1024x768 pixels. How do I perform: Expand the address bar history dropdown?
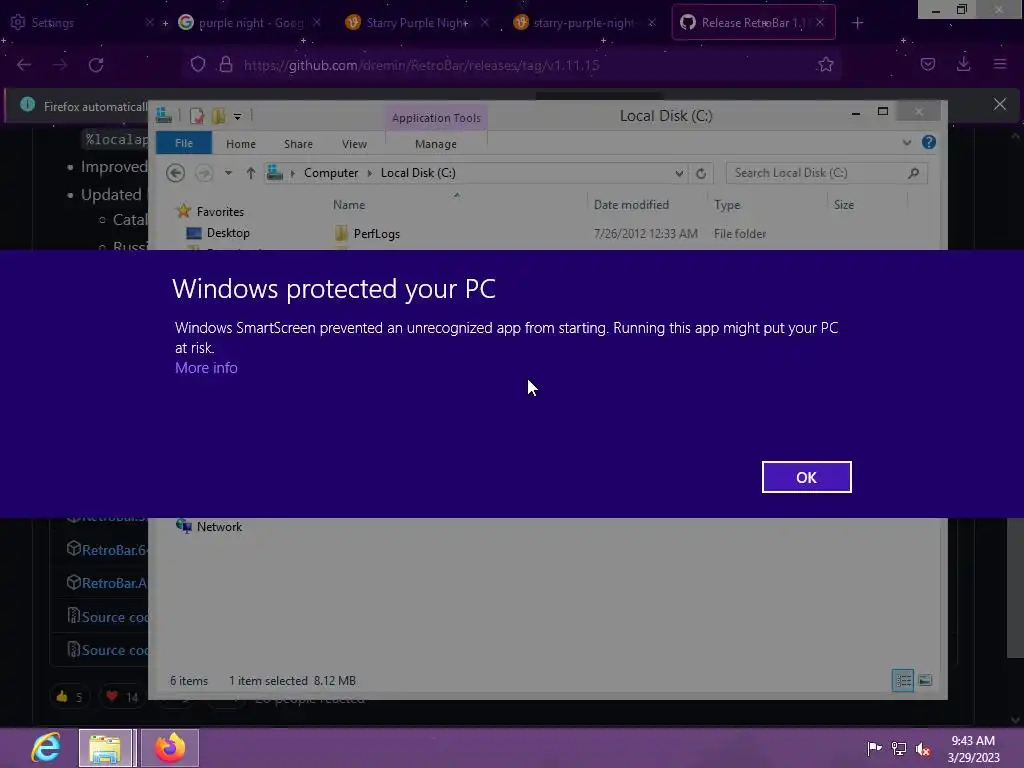click(679, 173)
